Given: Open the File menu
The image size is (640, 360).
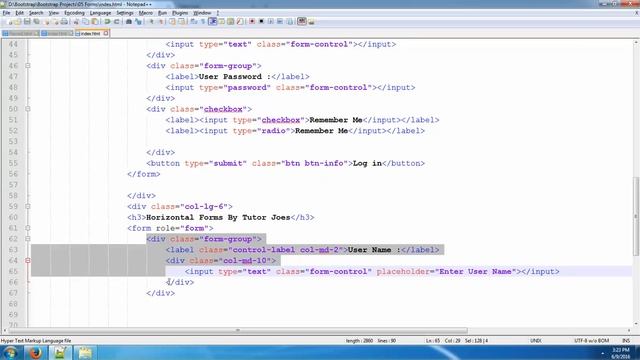Looking at the screenshot, I should (x=6, y=13).
